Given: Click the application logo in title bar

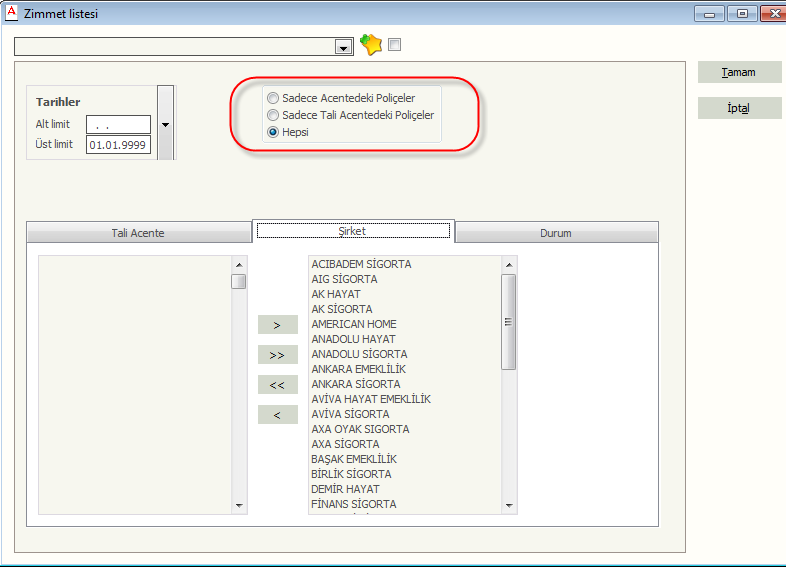Looking at the screenshot, I should tap(11, 13).
